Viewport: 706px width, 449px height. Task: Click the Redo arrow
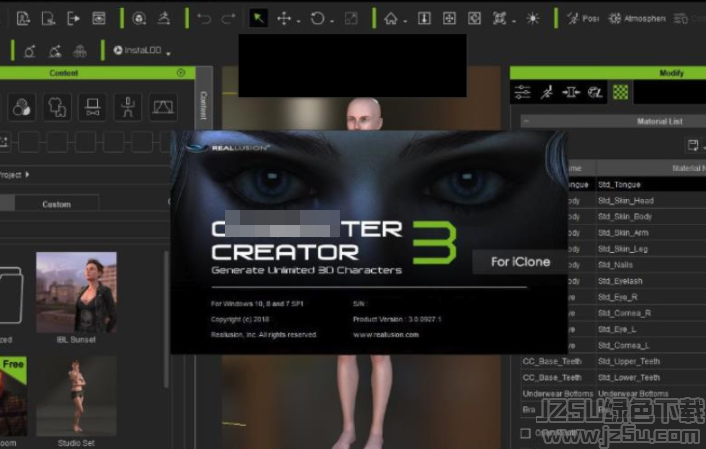coord(229,18)
